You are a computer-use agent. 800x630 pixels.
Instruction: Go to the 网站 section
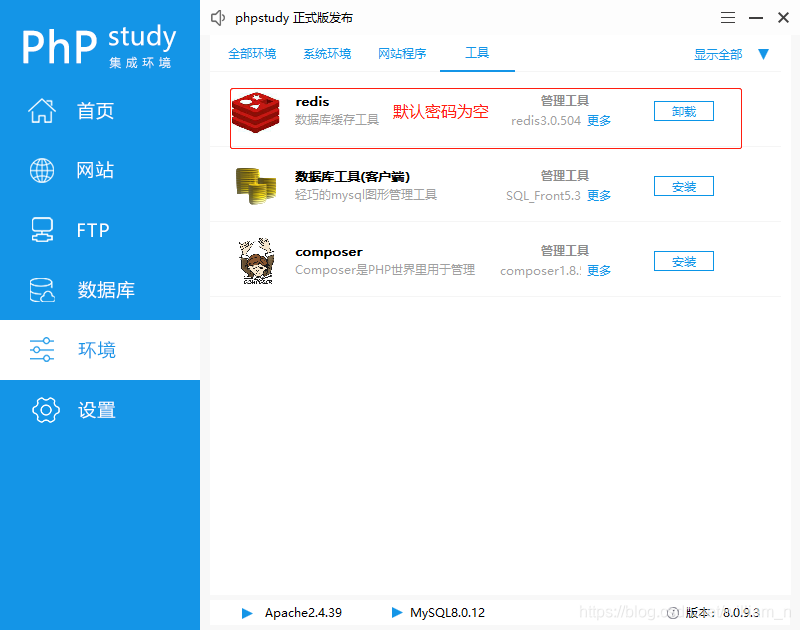(100, 170)
